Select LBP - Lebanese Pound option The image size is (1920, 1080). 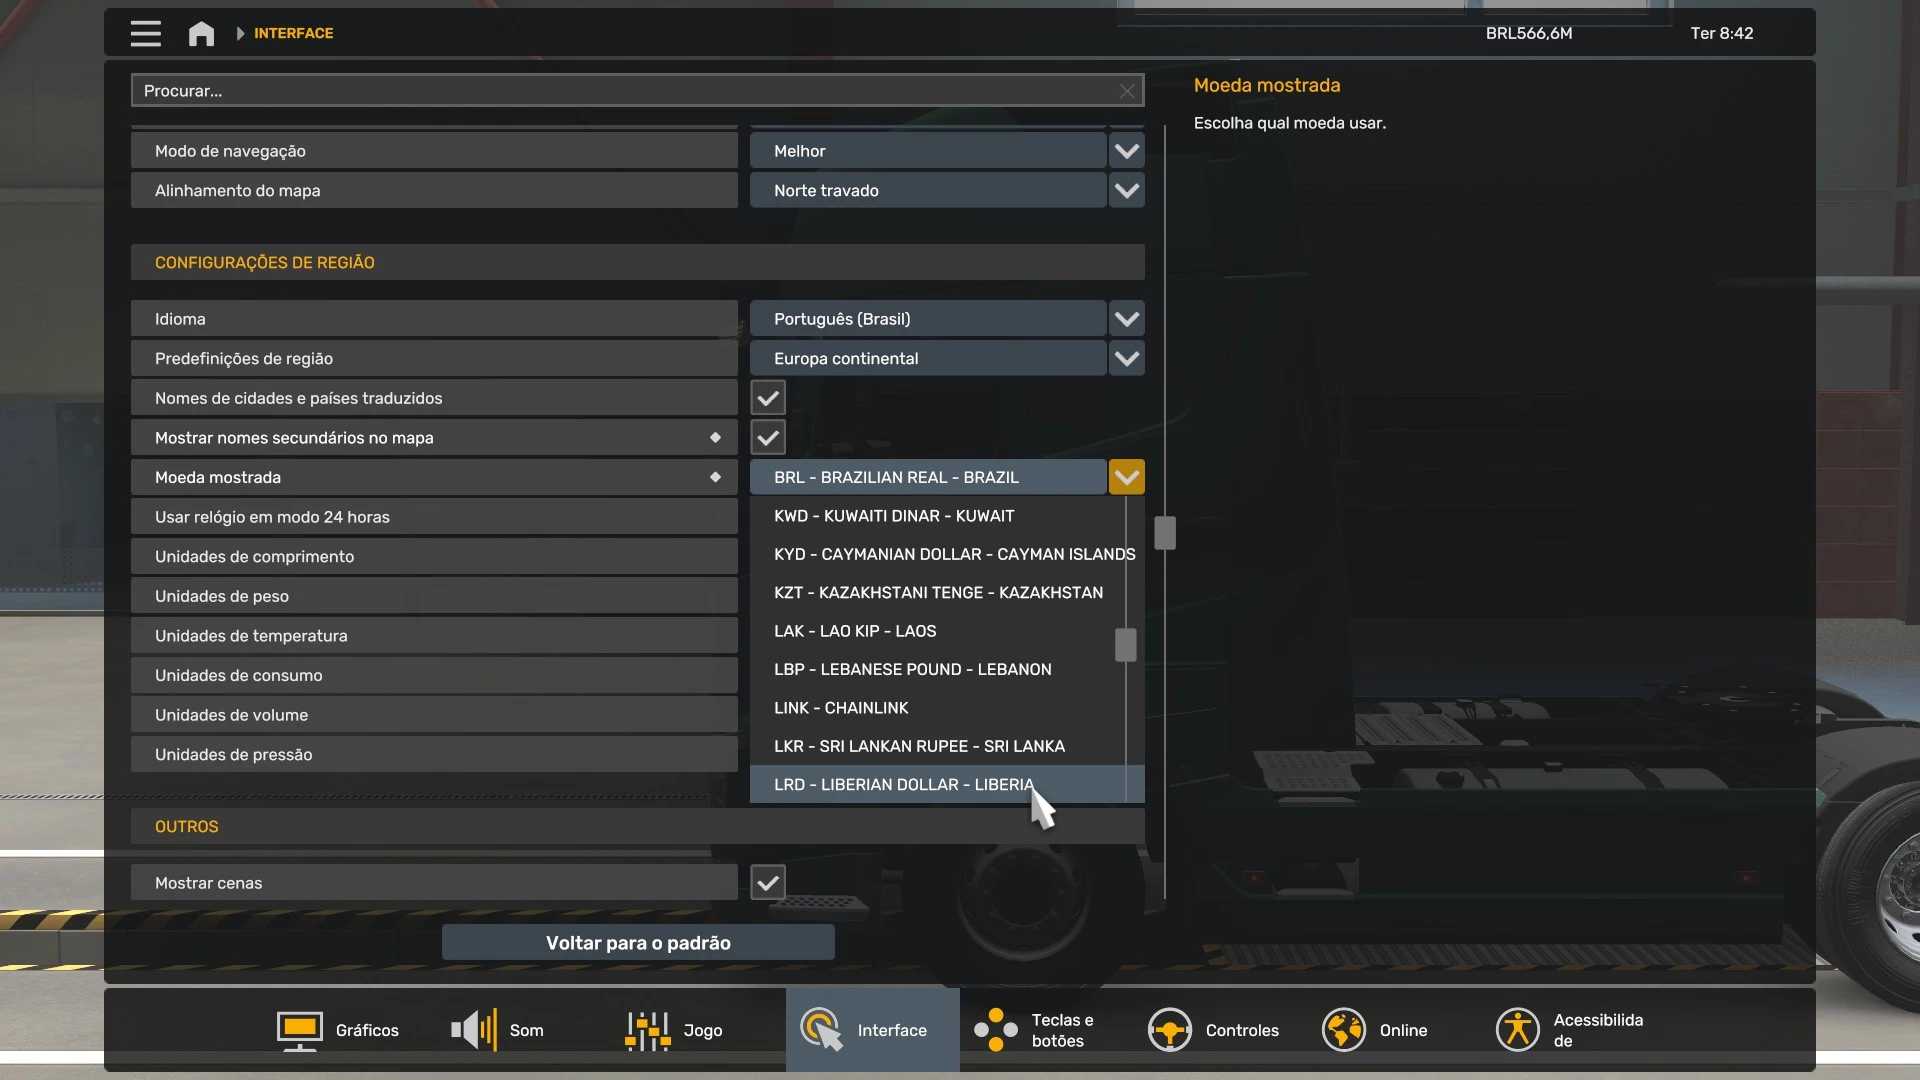click(912, 669)
